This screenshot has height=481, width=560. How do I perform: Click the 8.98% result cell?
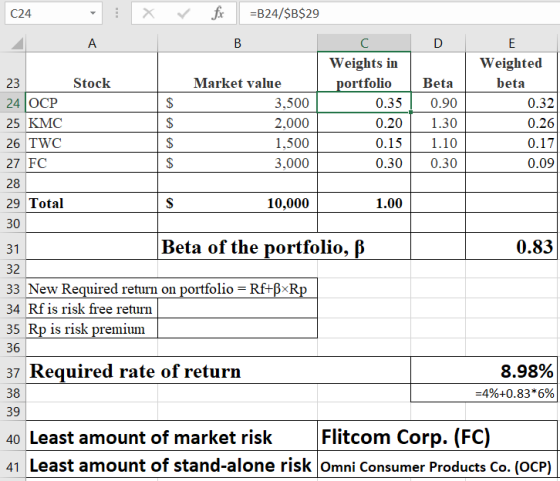(x=484, y=371)
